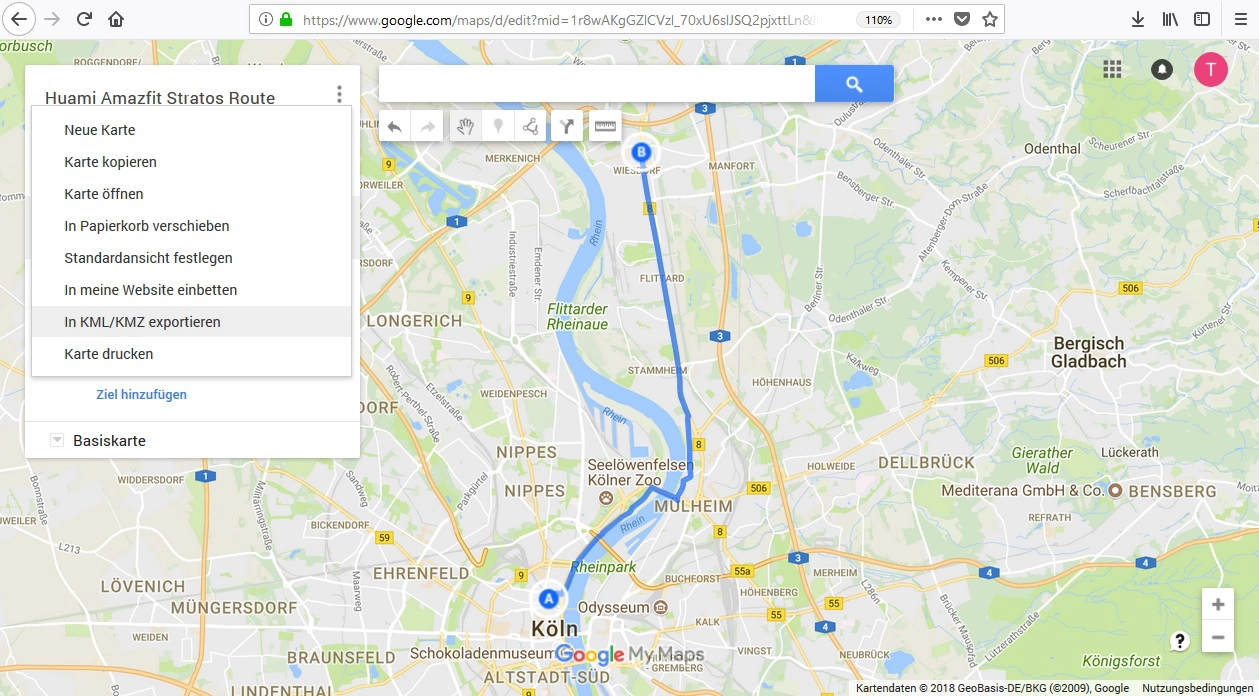Viewport: 1259px width, 696px height.
Task: Click the map search input field
Action: coord(597,84)
